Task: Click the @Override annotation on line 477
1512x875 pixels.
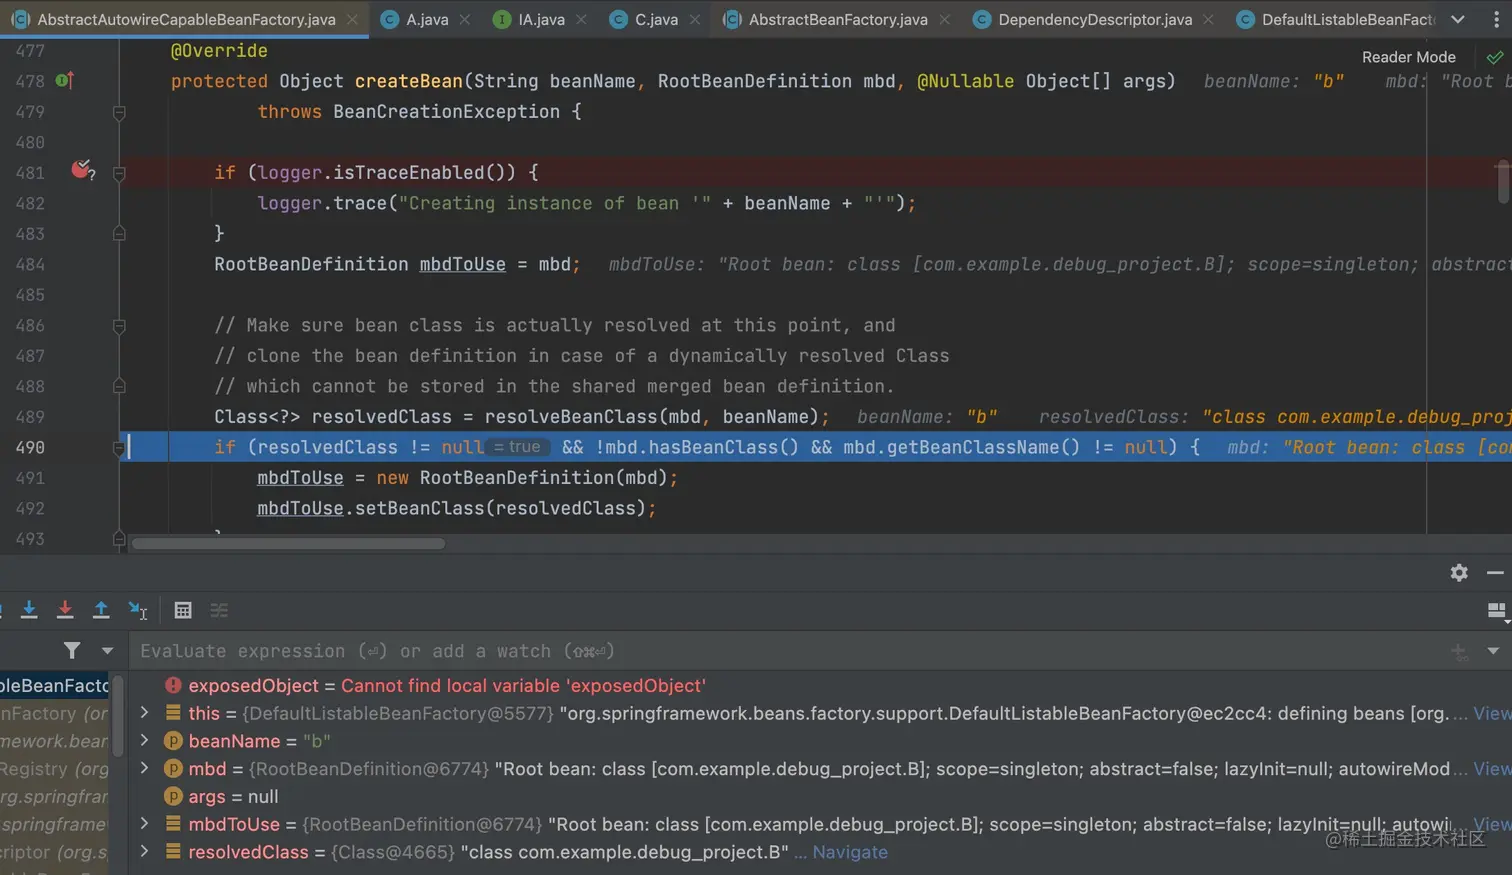Action: click(x=219, y=51)
